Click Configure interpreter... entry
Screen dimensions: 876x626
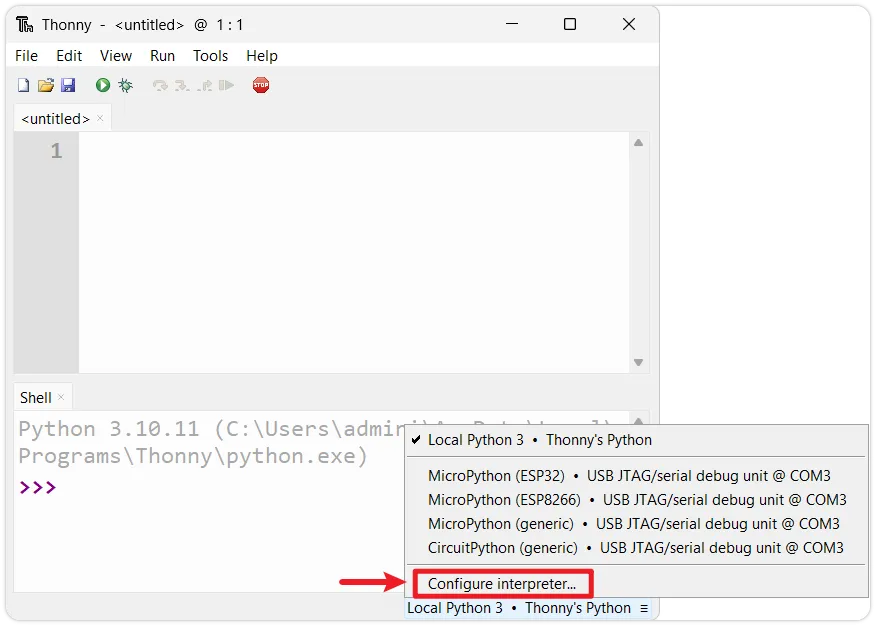(501, 584)
